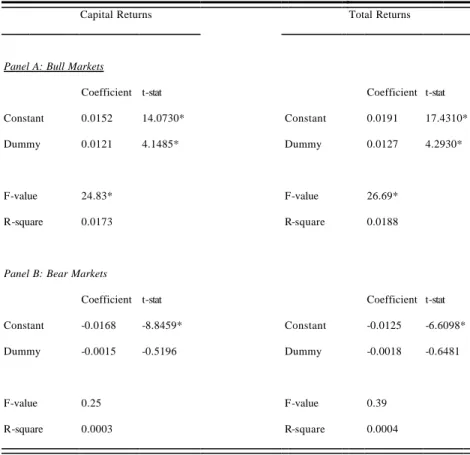Screen dimensions: 470x455
Task: Select the F-value label beside 26.69*
Action: (x=301, y=196)
